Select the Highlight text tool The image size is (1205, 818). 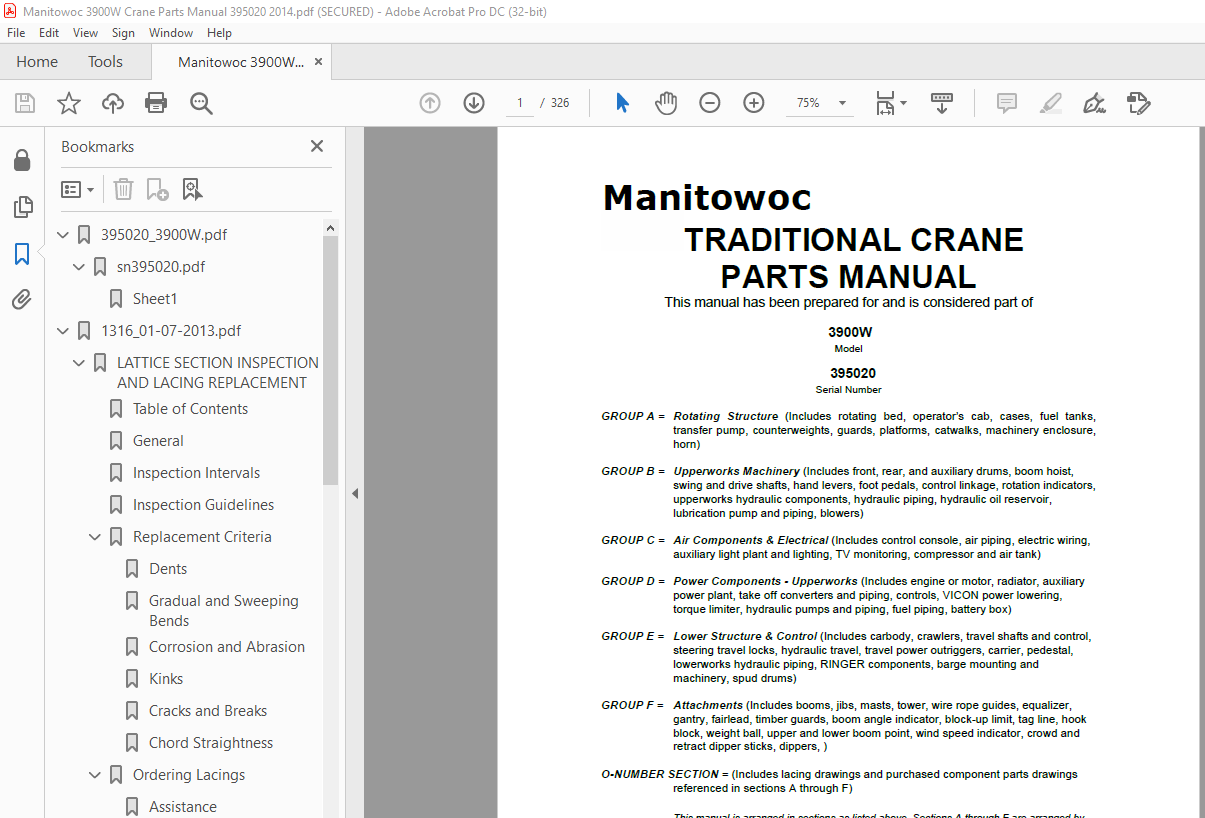1051,103
